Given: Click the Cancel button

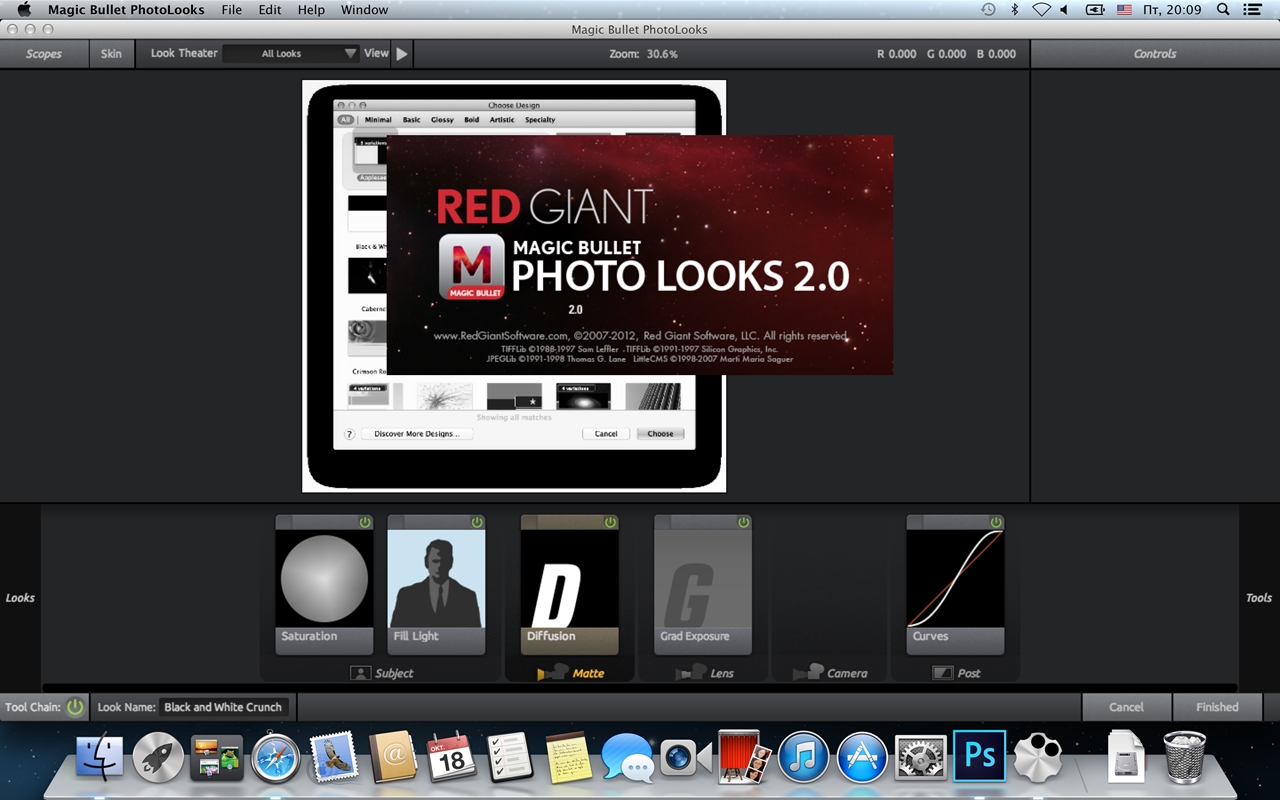Looking at the screenshot, I should pyautogui.click(x=1126, y=707).
